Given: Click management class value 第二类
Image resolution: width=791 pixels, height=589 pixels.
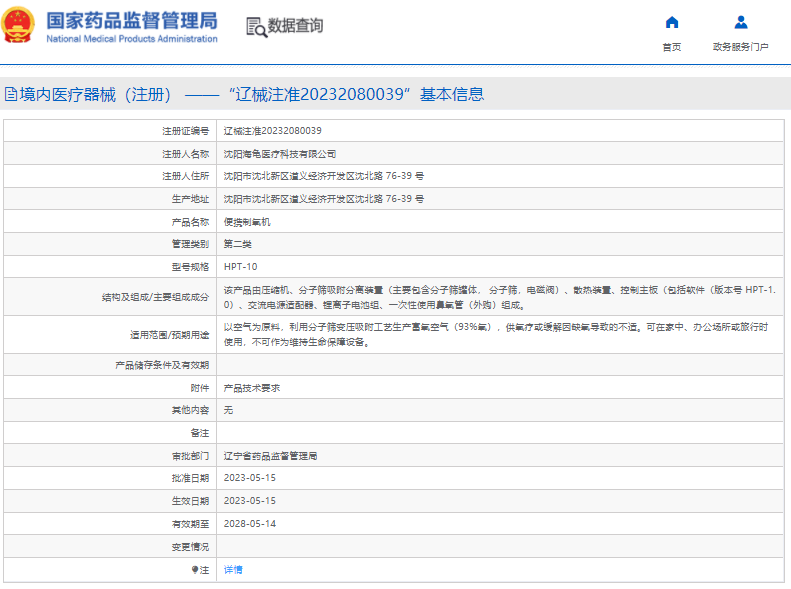Looking at the screenshot, I should 238,244.
